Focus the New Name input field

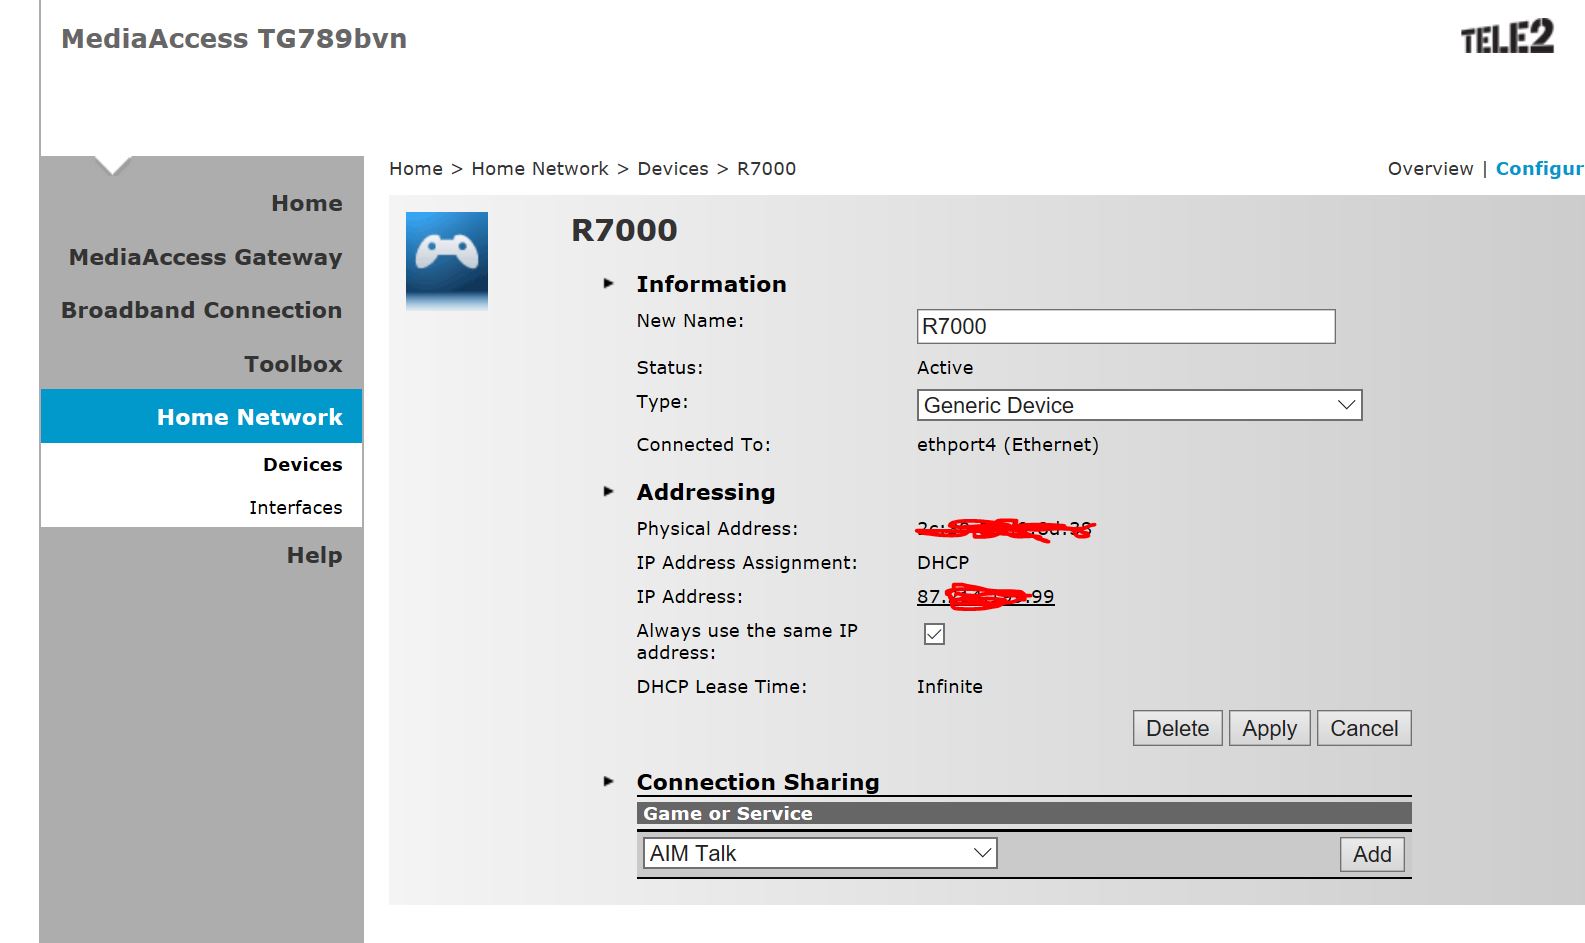[x=1126, y=326]
